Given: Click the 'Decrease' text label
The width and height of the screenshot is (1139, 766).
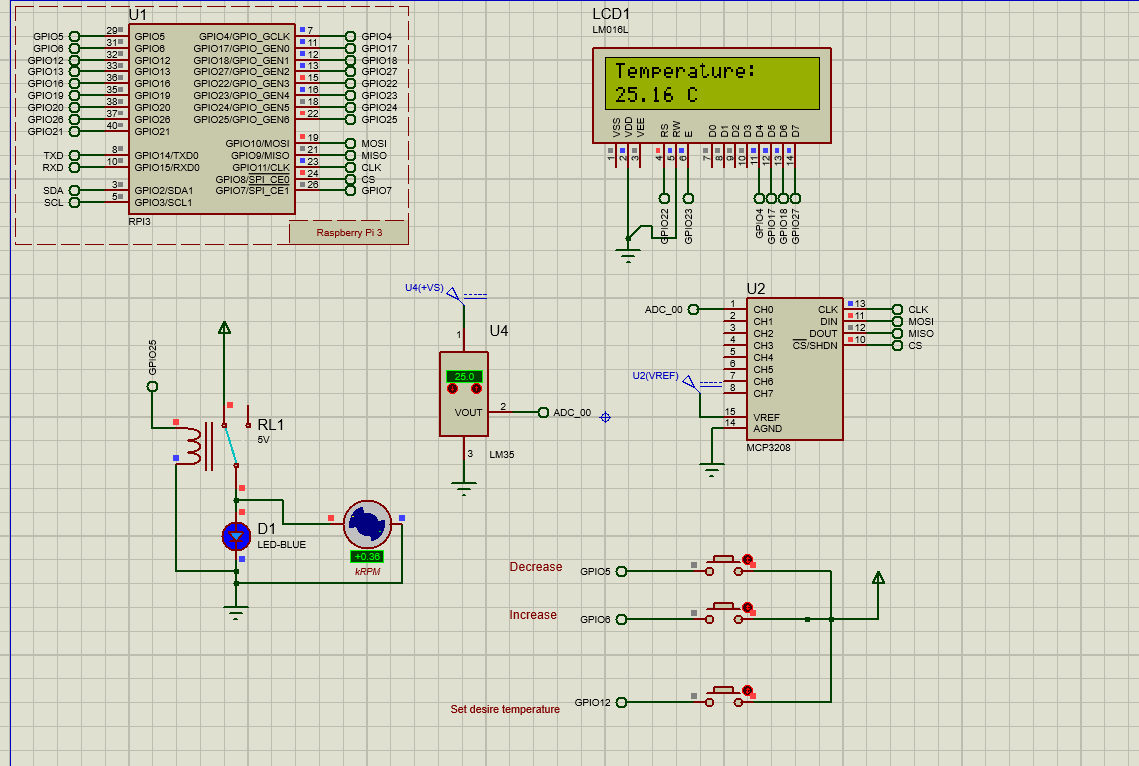Looking at the screenshot, I should 535,567.
